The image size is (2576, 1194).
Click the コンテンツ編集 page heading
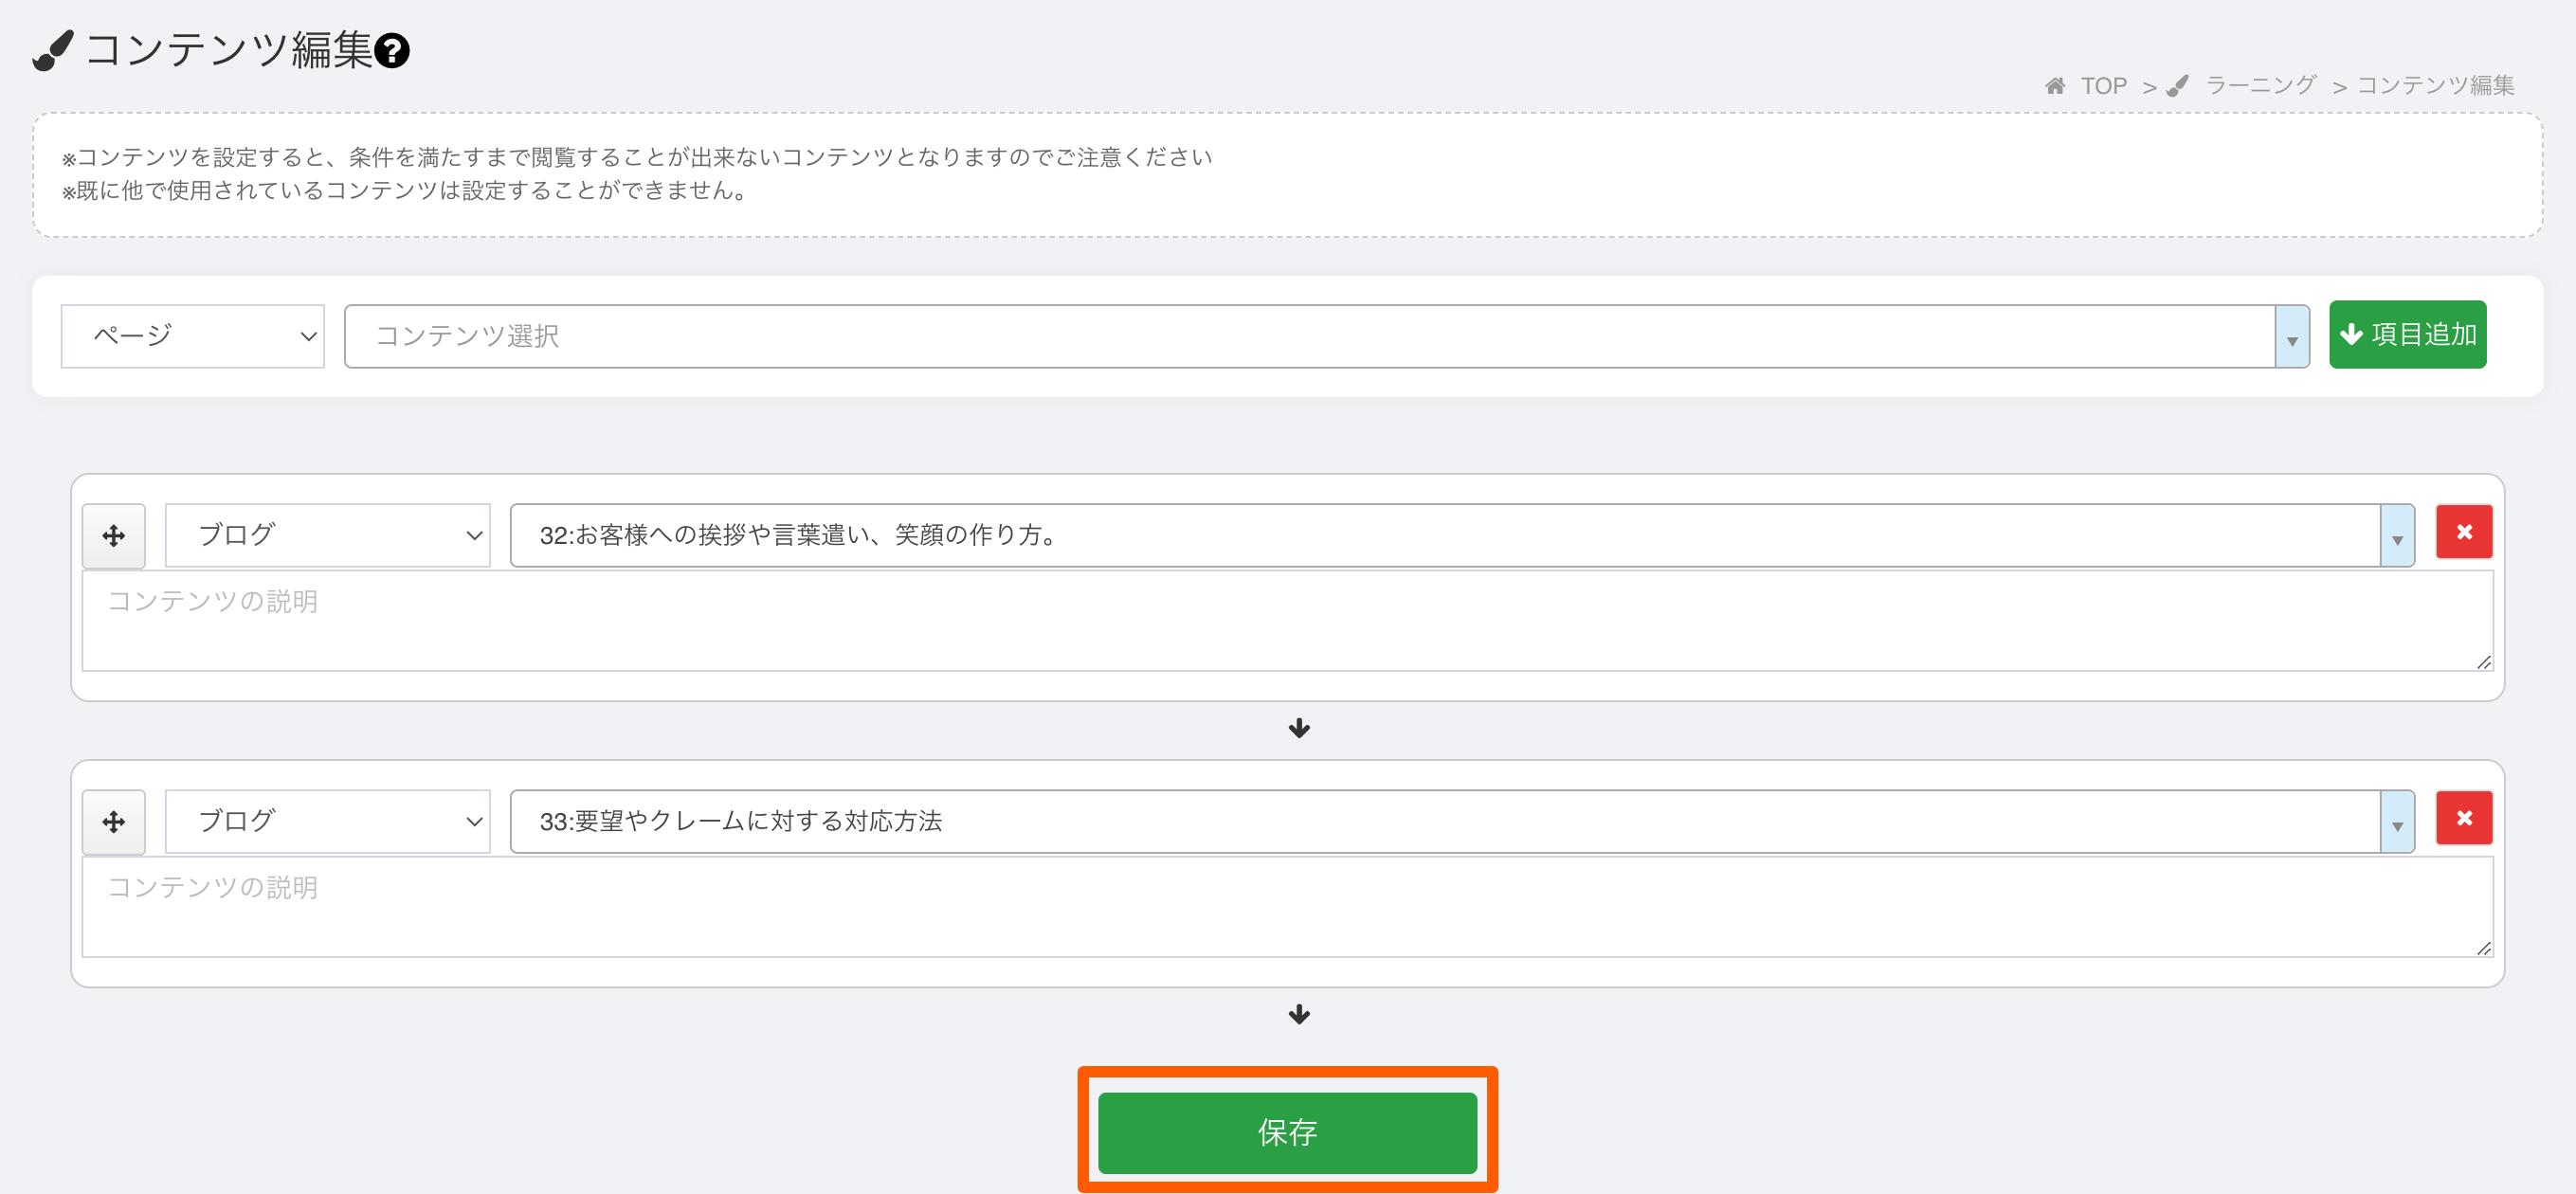[x=229, y=50]
